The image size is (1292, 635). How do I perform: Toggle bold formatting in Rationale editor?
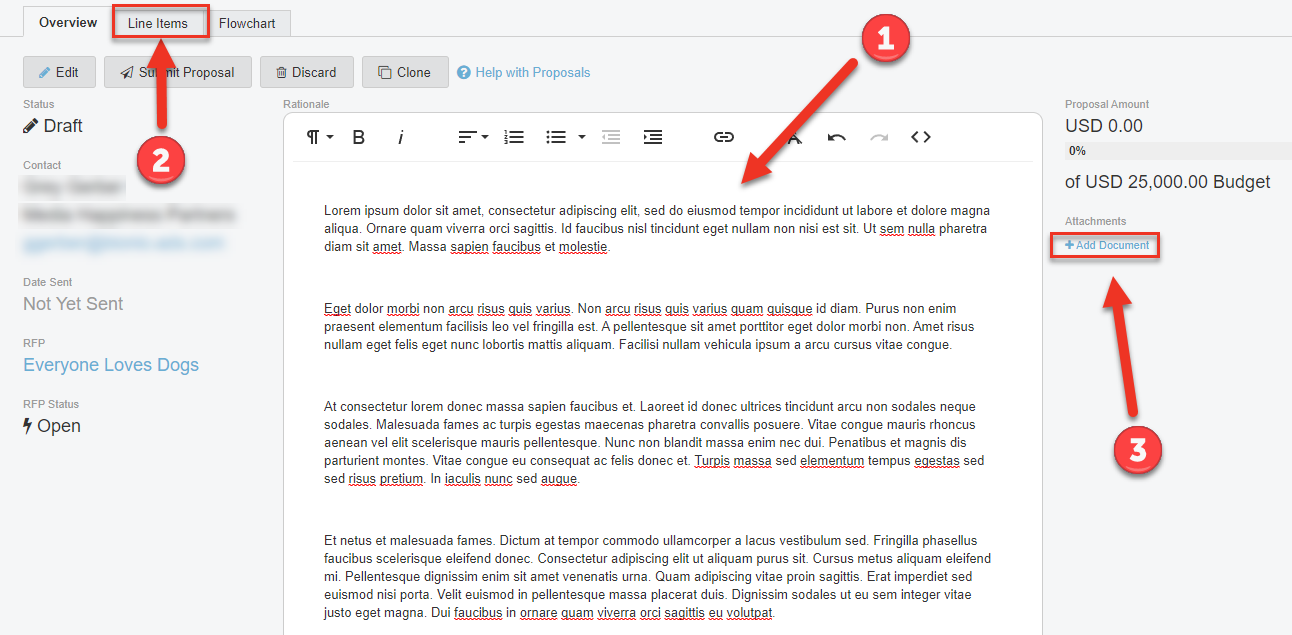359,138
